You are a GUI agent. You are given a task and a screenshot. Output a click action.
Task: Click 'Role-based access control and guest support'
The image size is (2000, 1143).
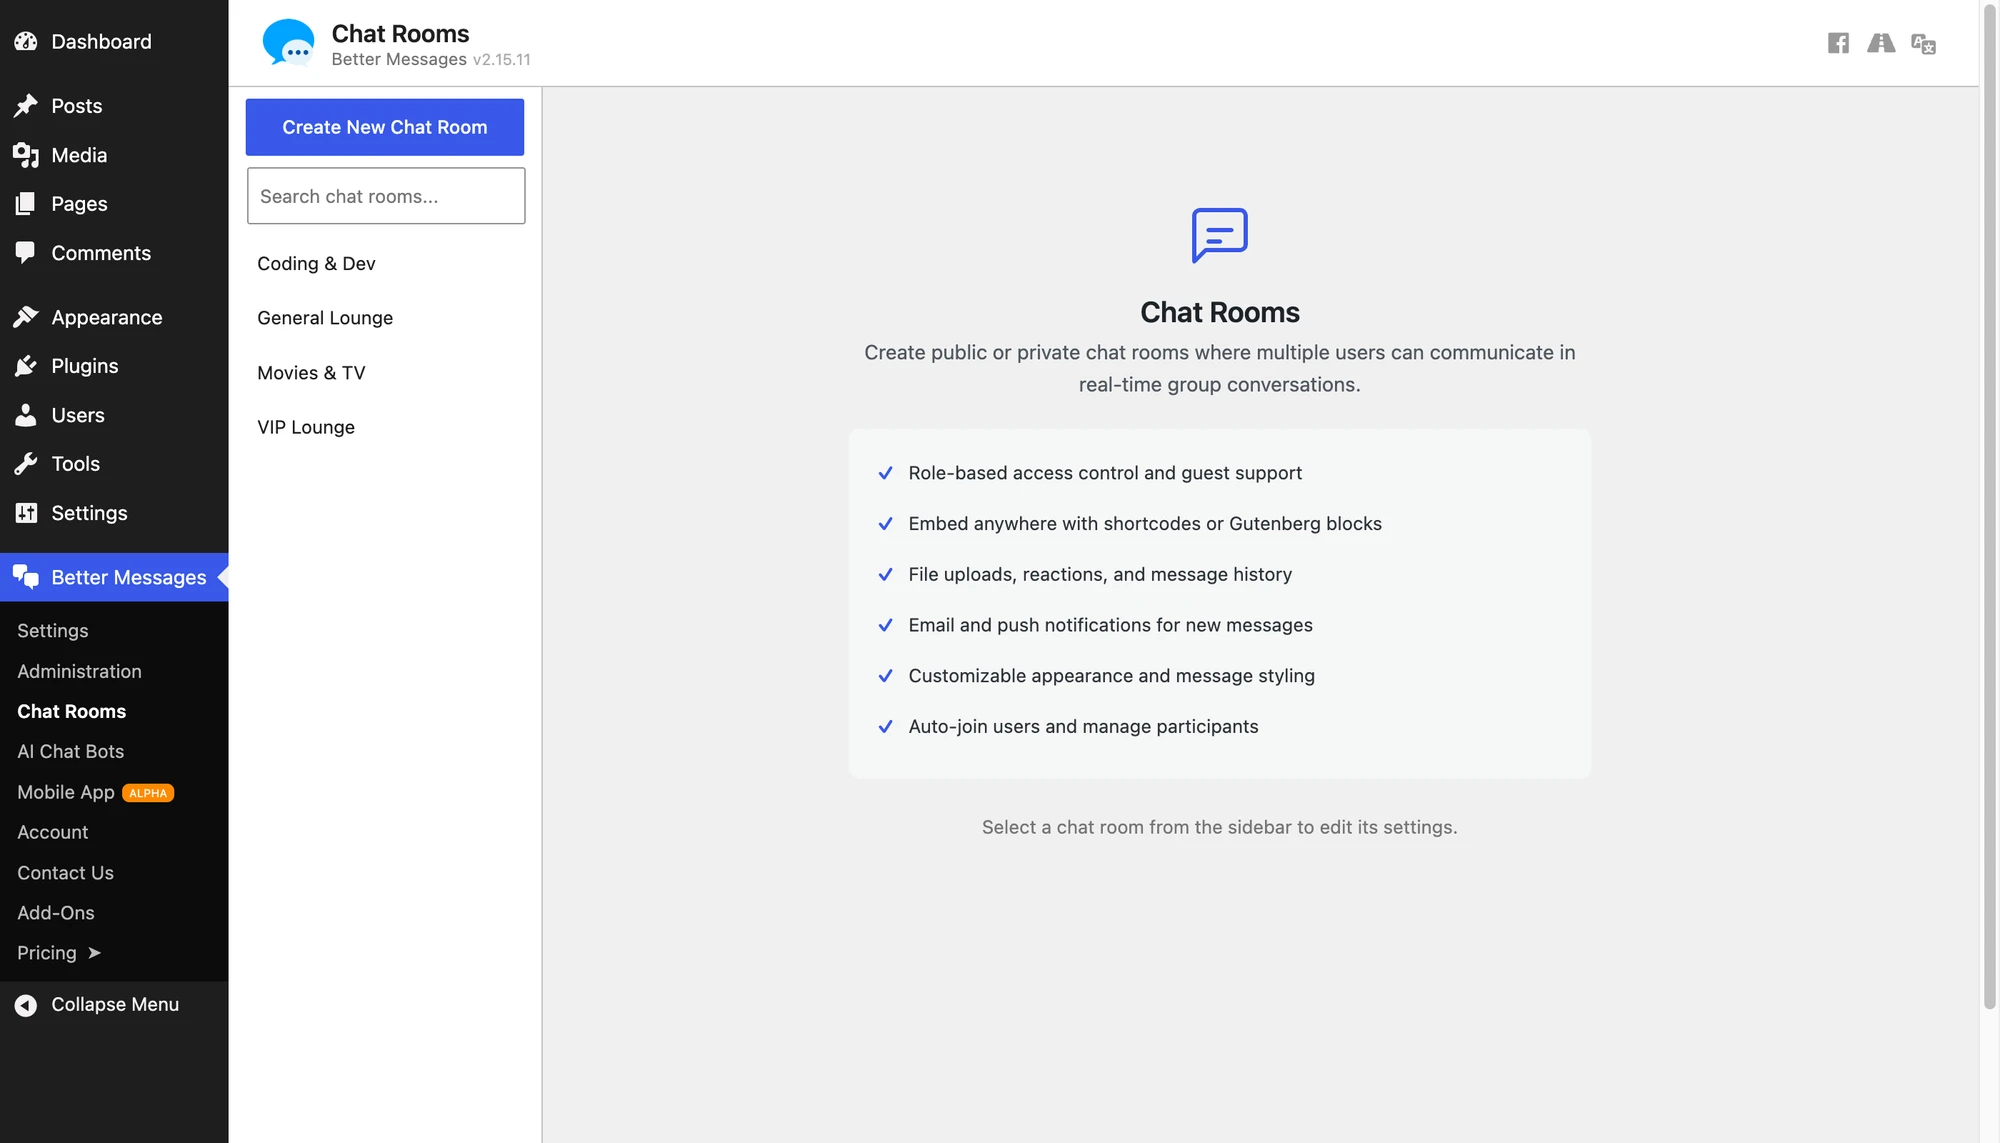[1105, 473]
